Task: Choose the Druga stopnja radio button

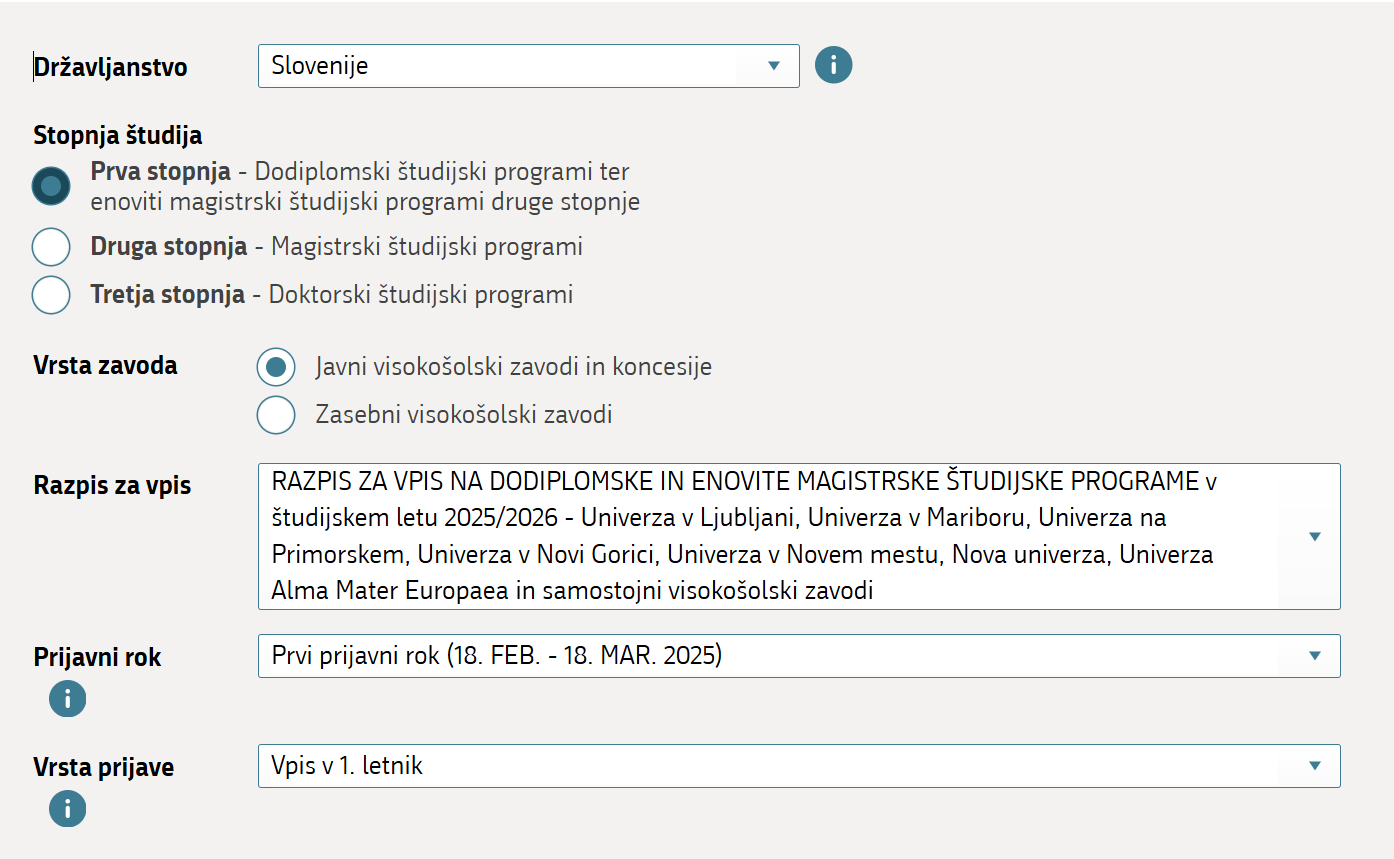Action: click(x=51, y=247)
